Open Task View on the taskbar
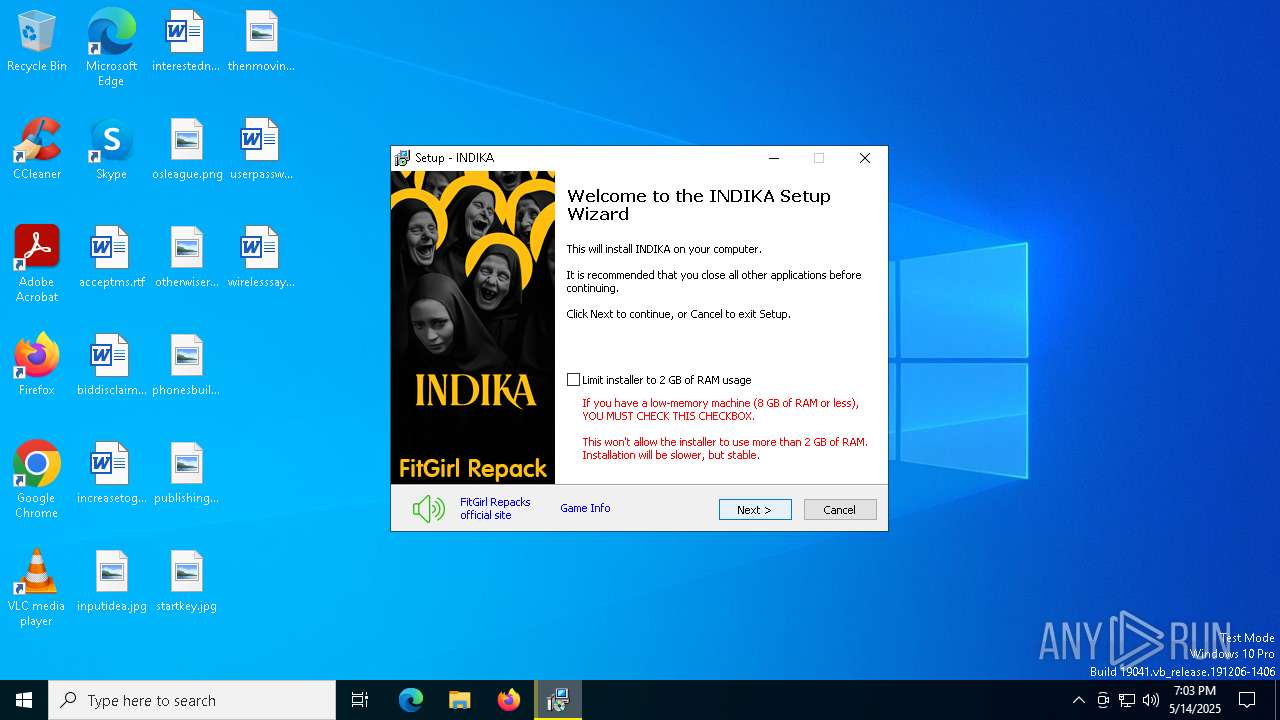The image size is (1280, 720). (360, 700)
